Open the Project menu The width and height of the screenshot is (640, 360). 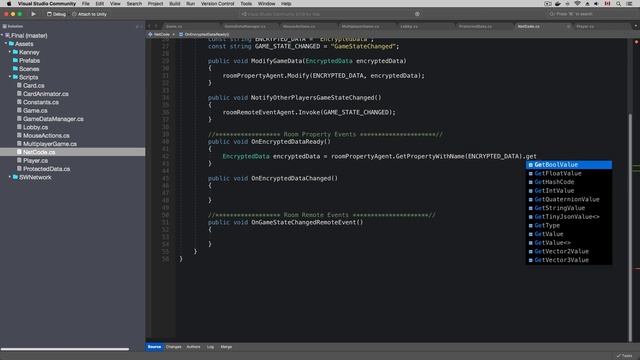tap(156, 4)
